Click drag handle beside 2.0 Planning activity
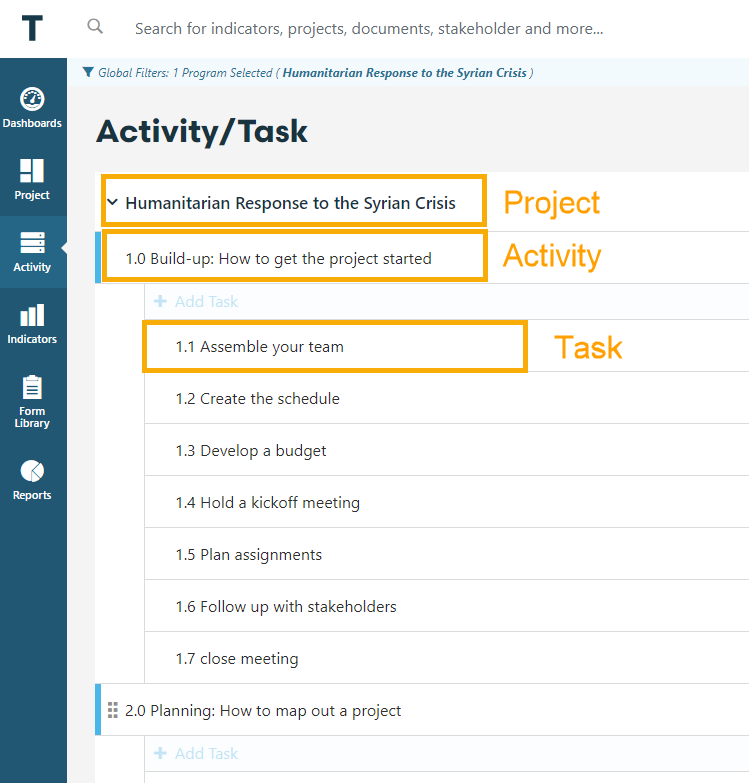This screenshot has height=783, width=749. [x=112, y=711]
